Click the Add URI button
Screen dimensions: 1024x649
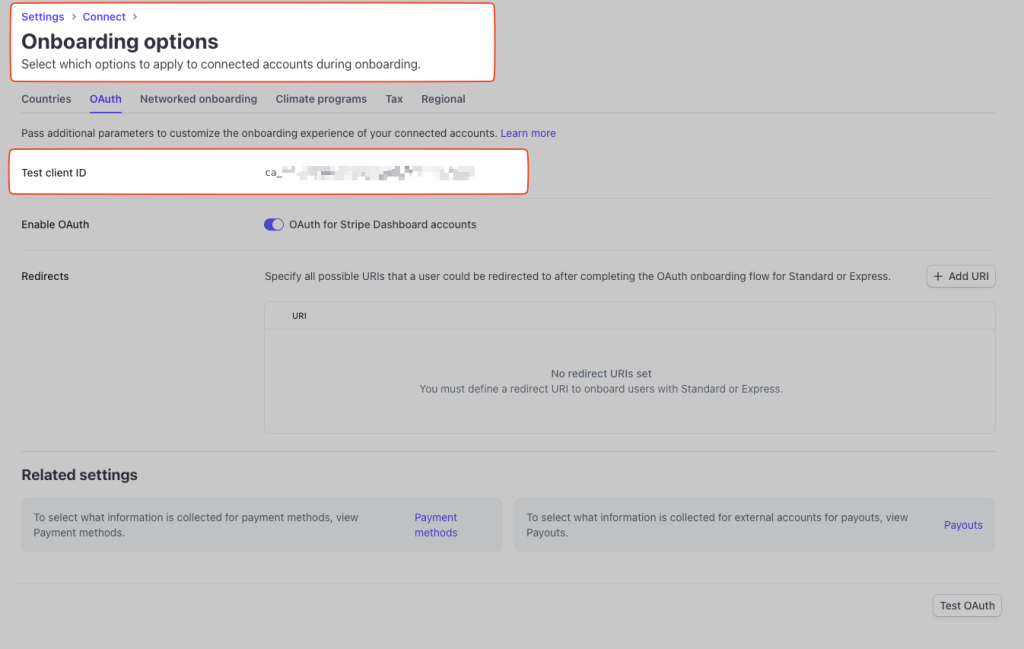pyautogui.click(x=961, y=276)
